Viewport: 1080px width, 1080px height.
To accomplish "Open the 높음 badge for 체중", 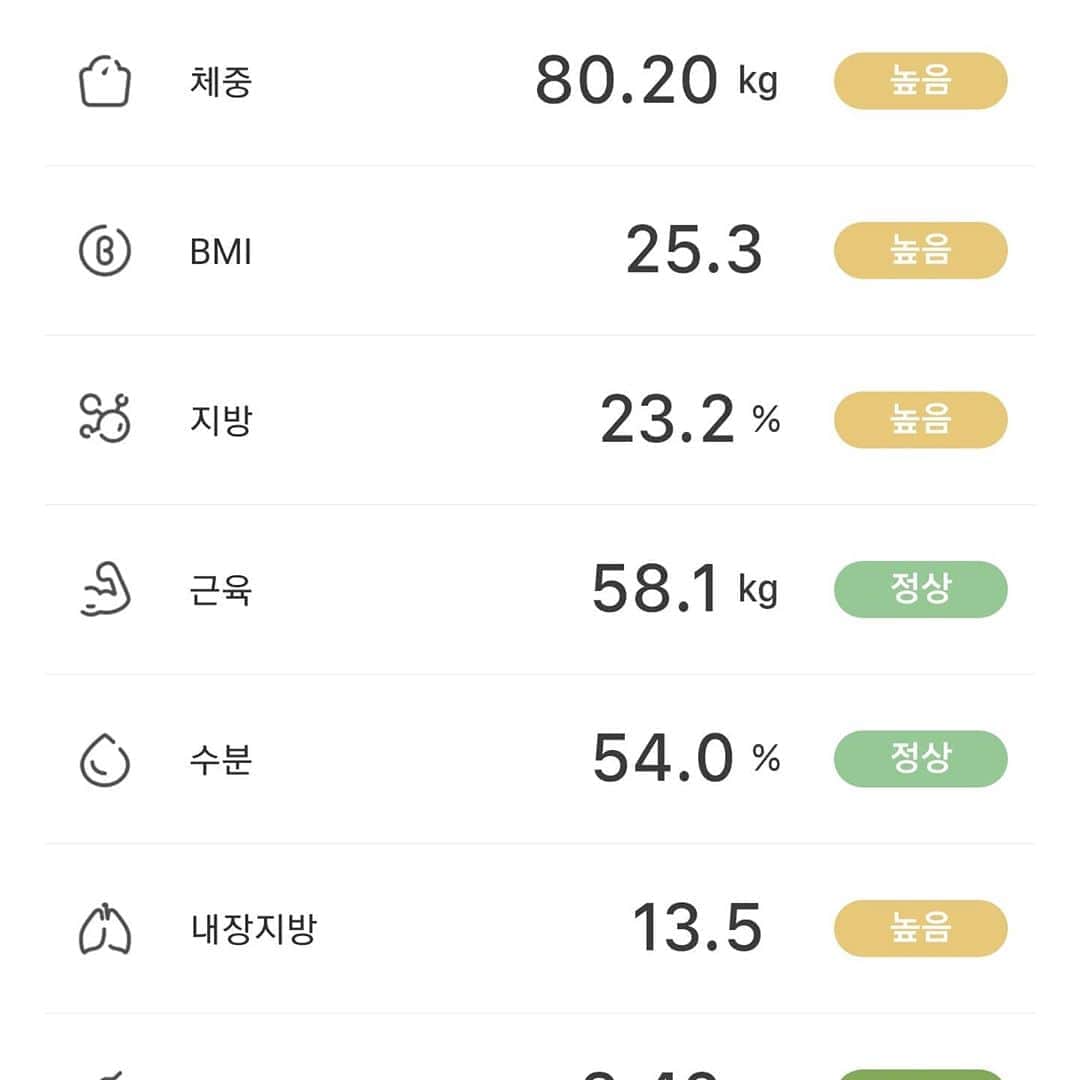I will click(x=920, y=81).
